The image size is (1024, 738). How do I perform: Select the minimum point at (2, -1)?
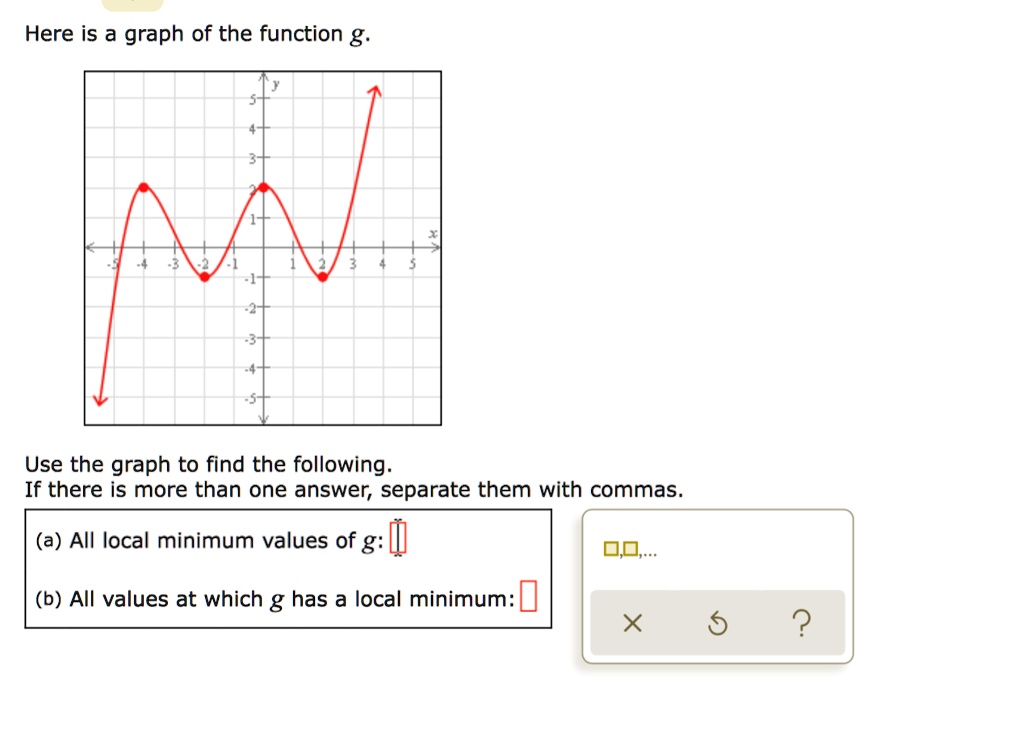[x=322, y=276]
